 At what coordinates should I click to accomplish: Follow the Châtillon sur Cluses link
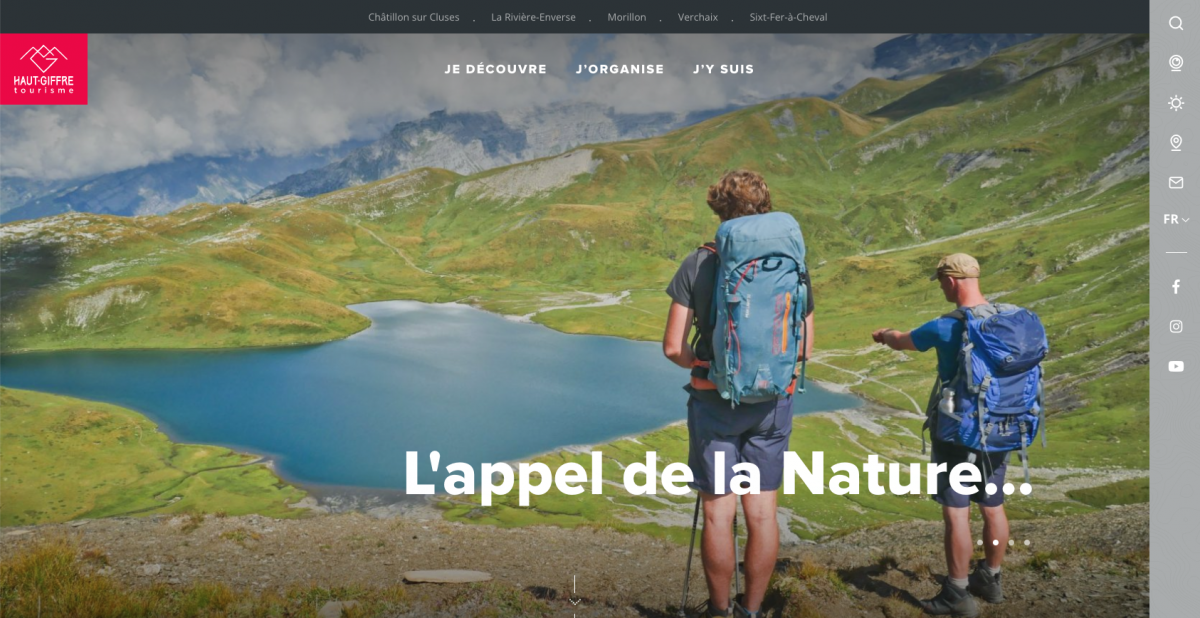[x=414, y=17]
